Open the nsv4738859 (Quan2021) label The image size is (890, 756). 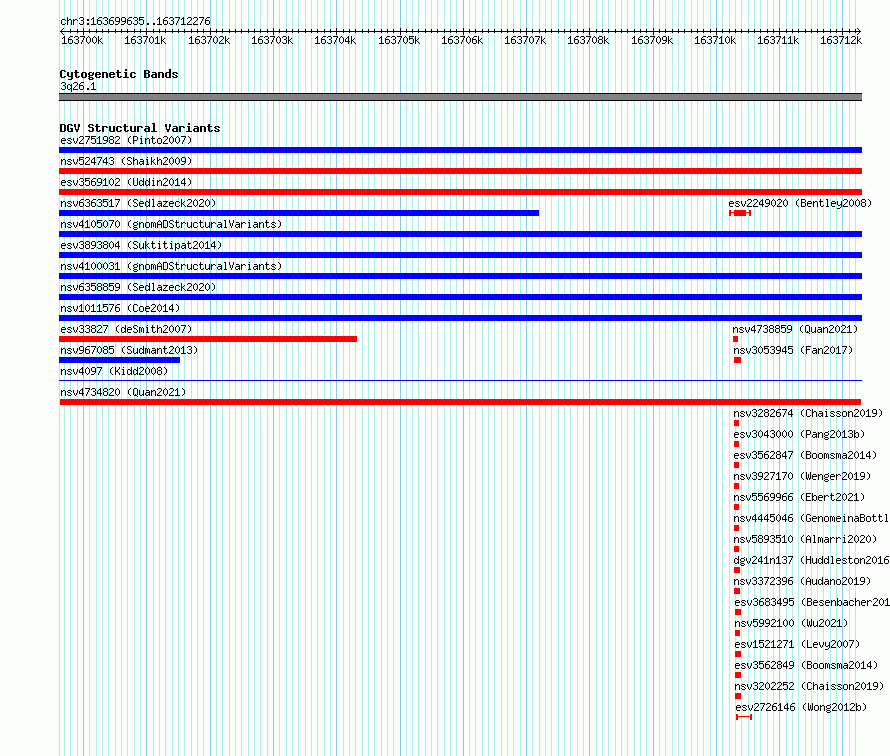click(795, 329)
